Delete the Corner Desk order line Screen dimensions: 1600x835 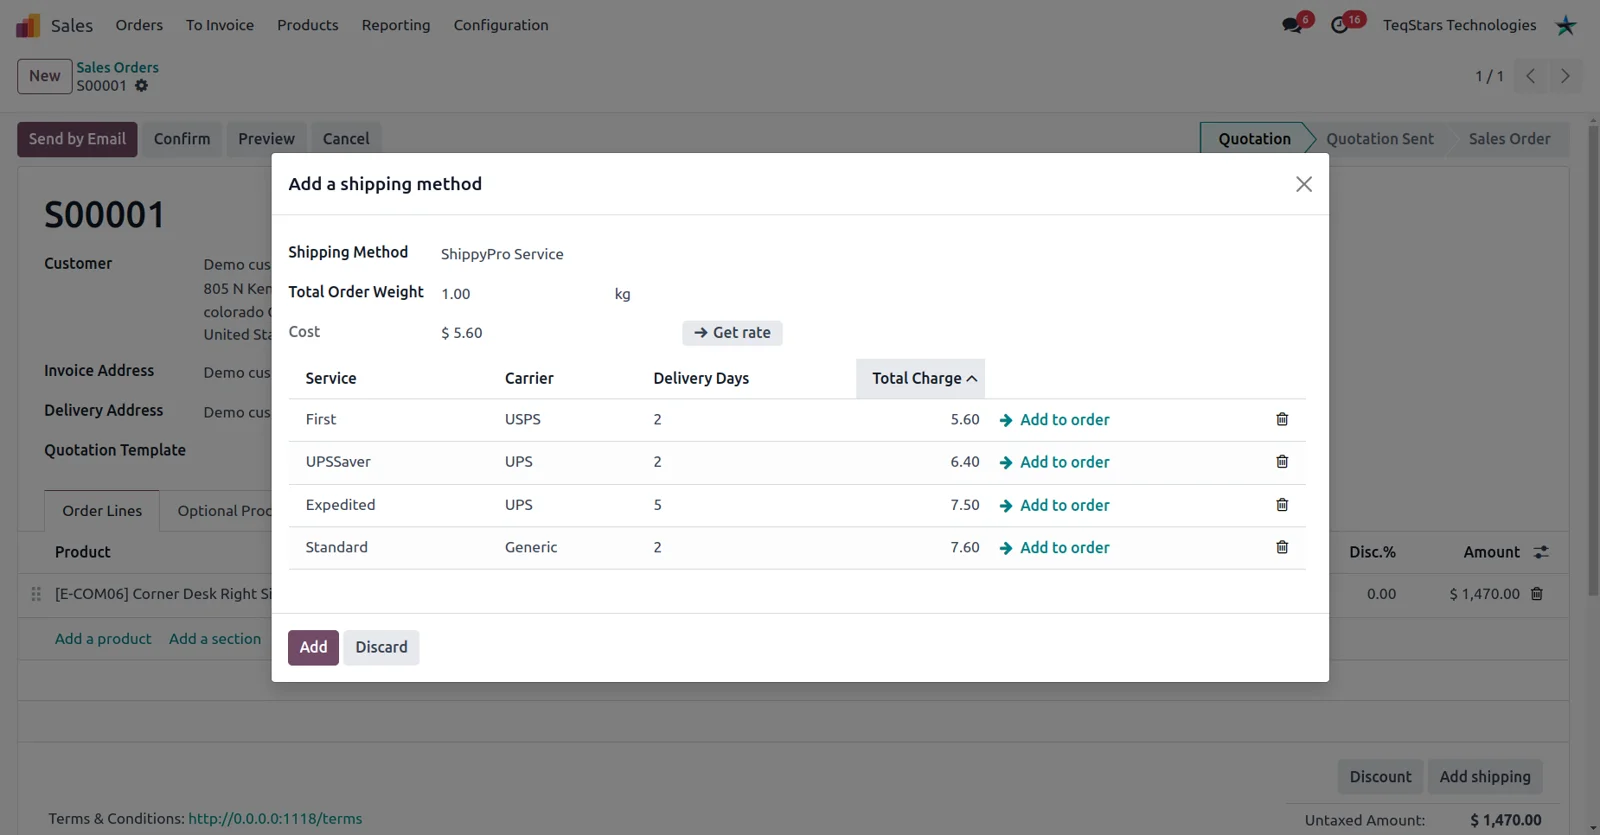click(1537, 594)
